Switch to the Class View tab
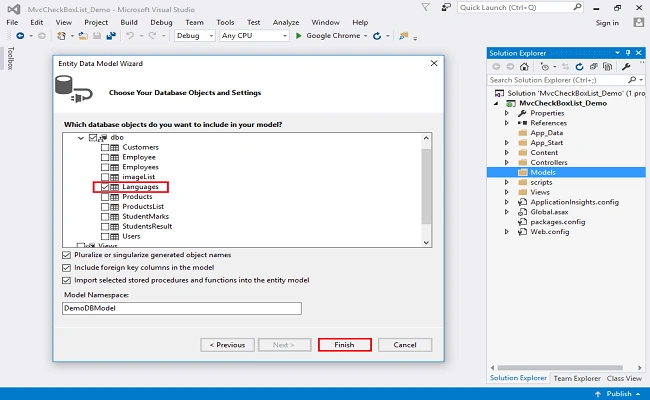The width and height of the screenshot is (650, 400). (624, 378)
